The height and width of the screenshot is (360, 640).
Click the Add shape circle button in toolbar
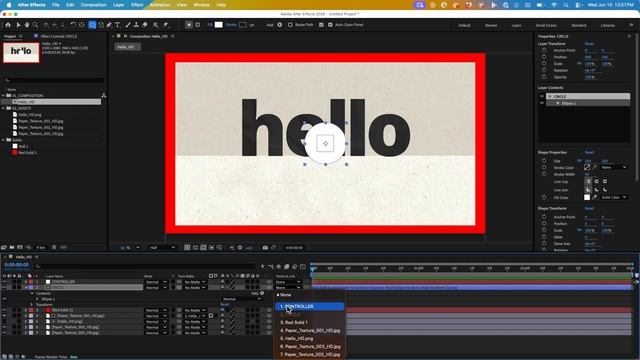point(280,25)
